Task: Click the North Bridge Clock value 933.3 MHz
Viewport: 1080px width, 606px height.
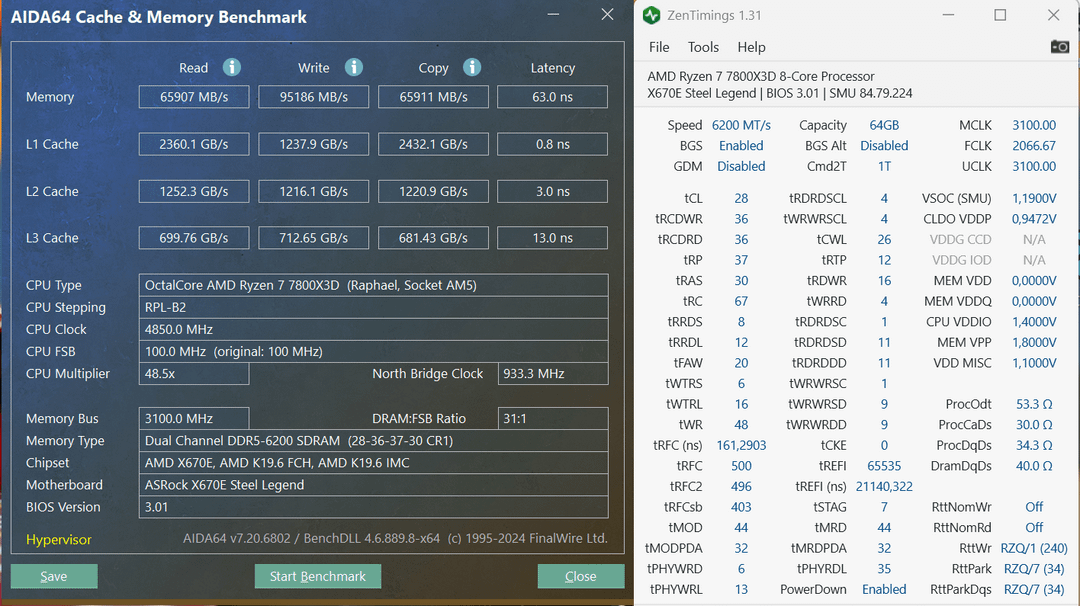Action: click(x=552, y=373)
